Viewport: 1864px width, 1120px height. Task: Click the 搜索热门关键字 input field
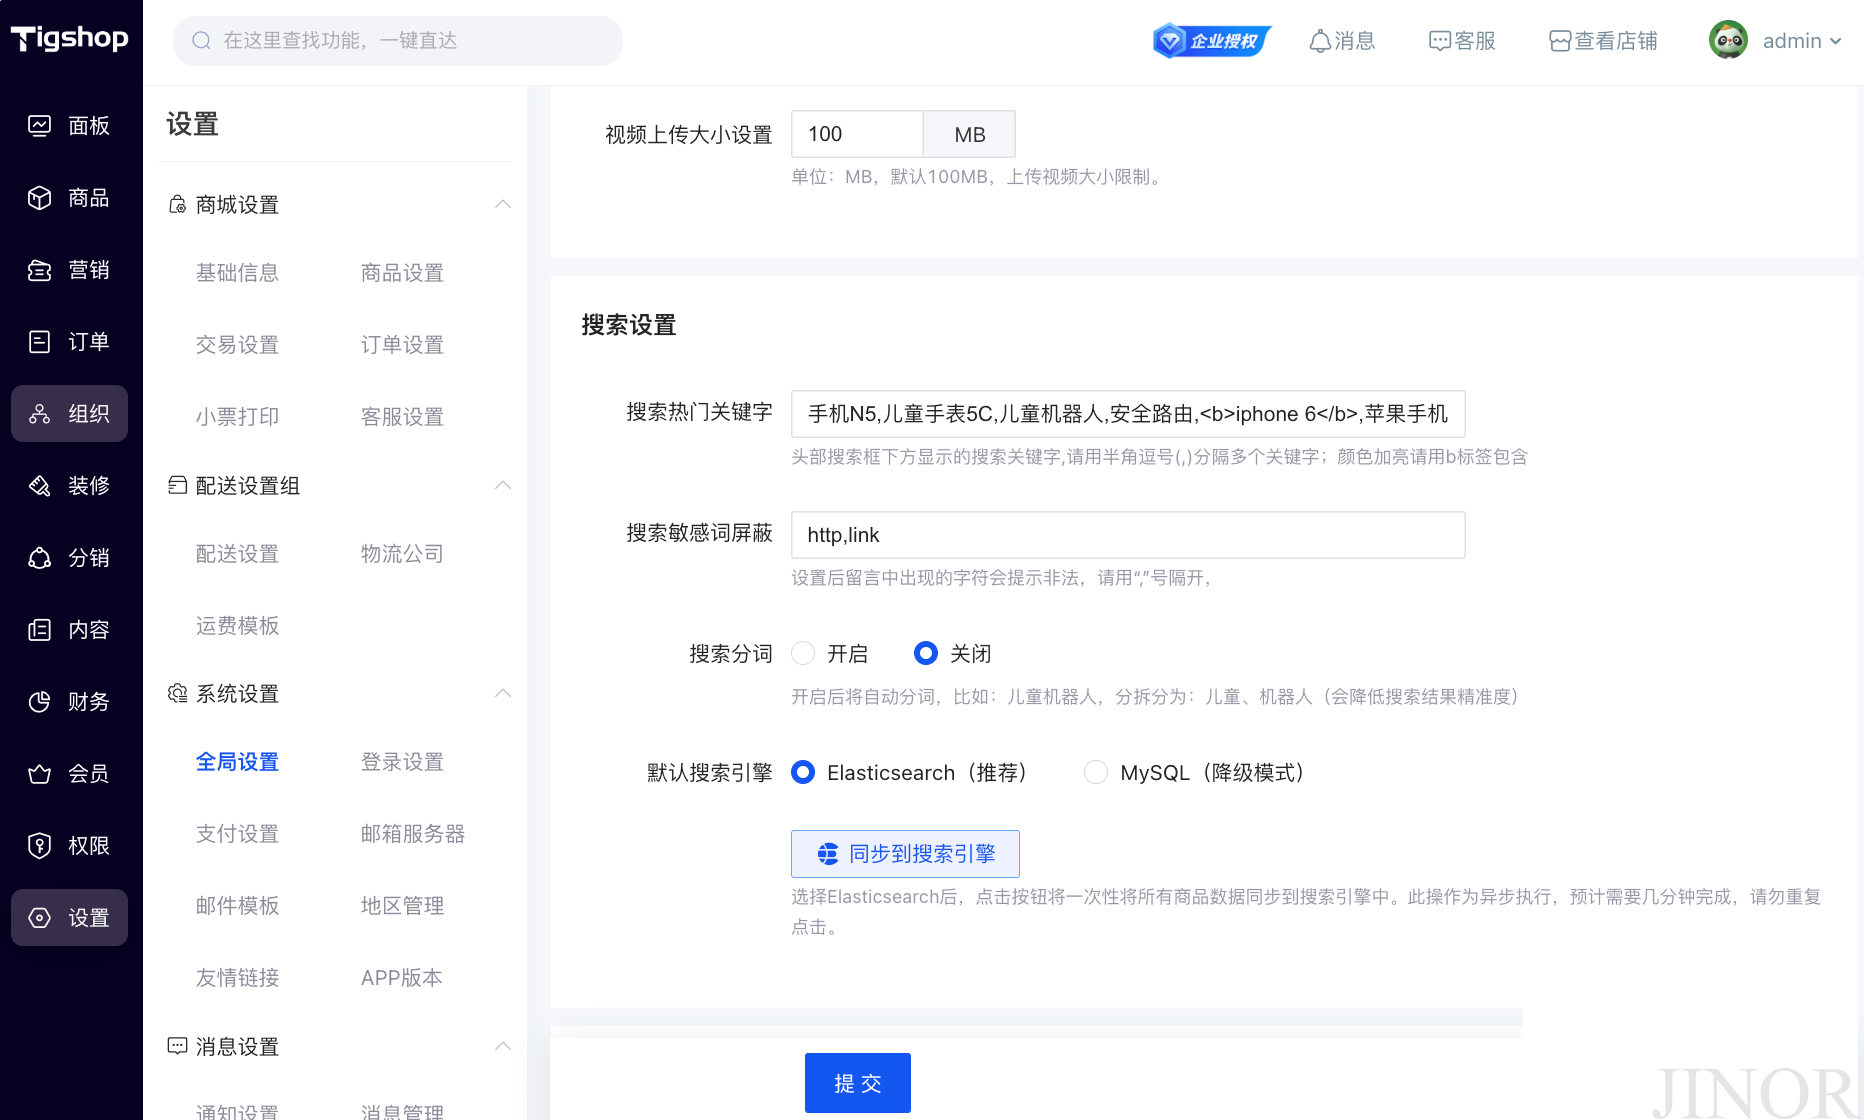coord(1128,414)
